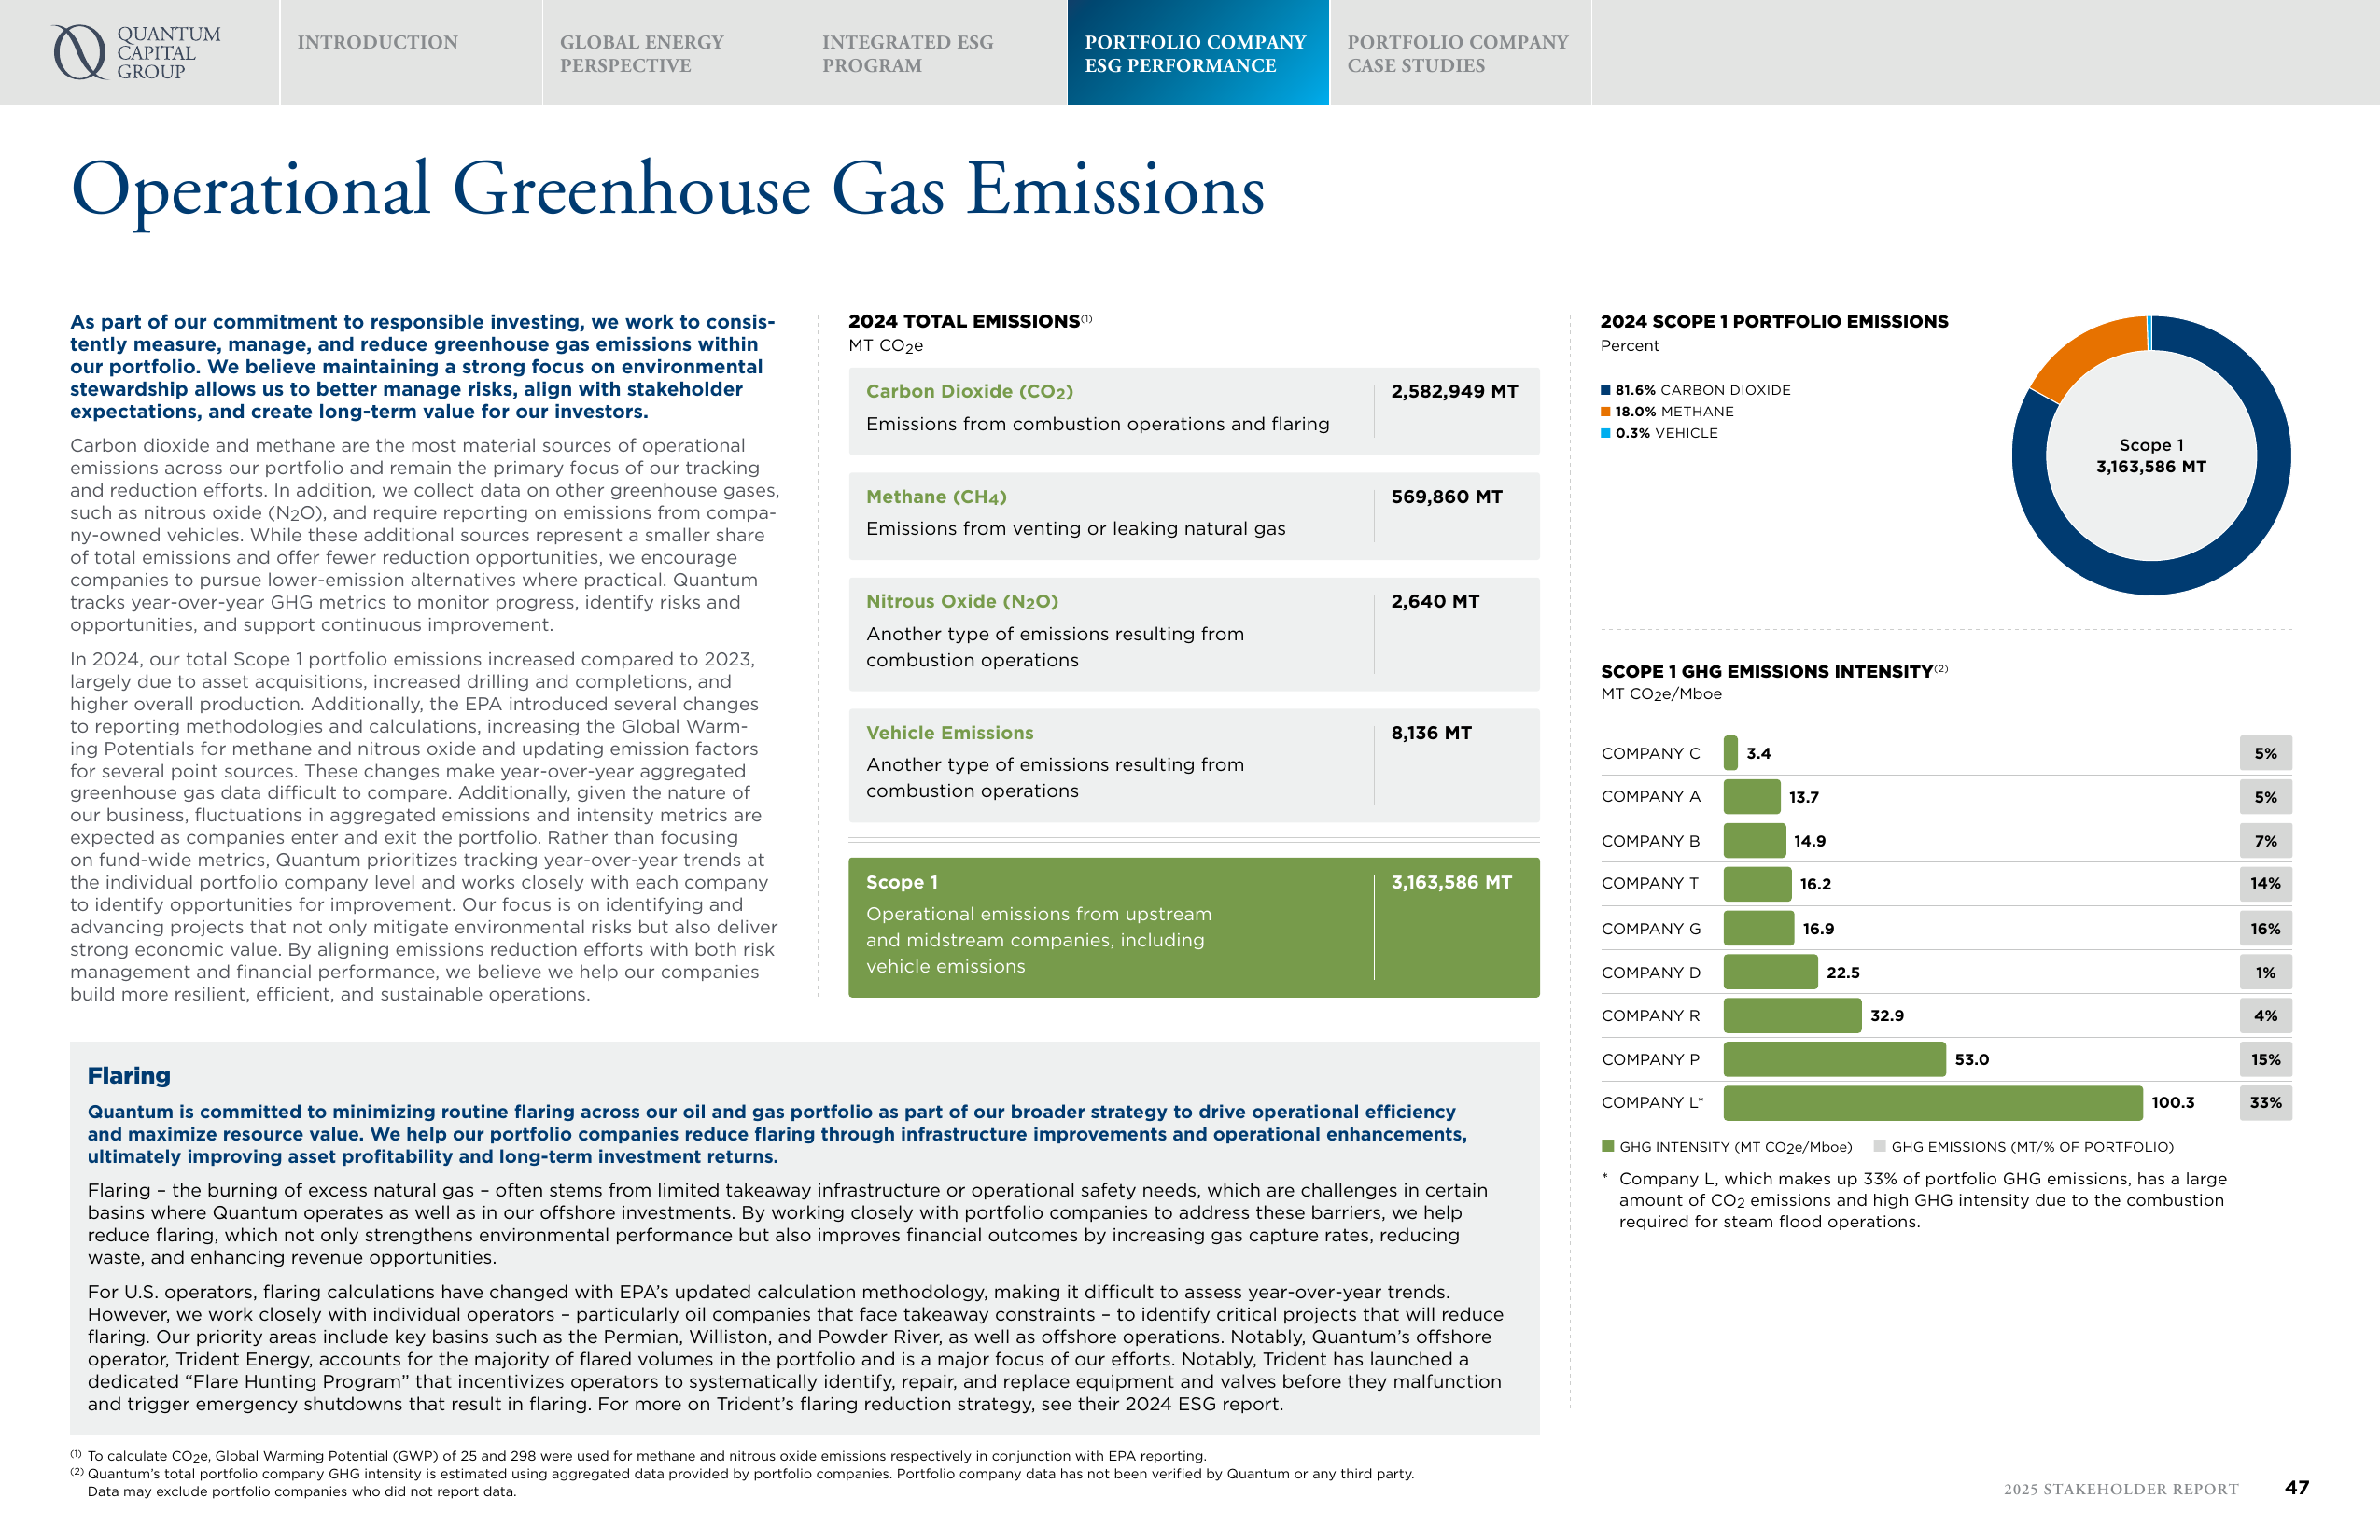This screenshot has width=2380, height=1540.
Task: Click the 8,136 MT value
Action: tap(1431, 733)
